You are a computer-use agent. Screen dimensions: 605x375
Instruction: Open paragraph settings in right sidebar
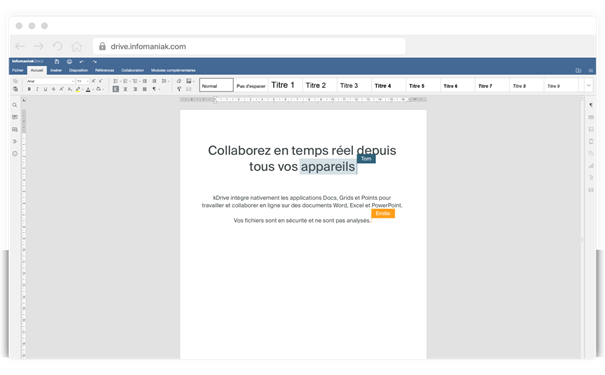click(591, 105)
